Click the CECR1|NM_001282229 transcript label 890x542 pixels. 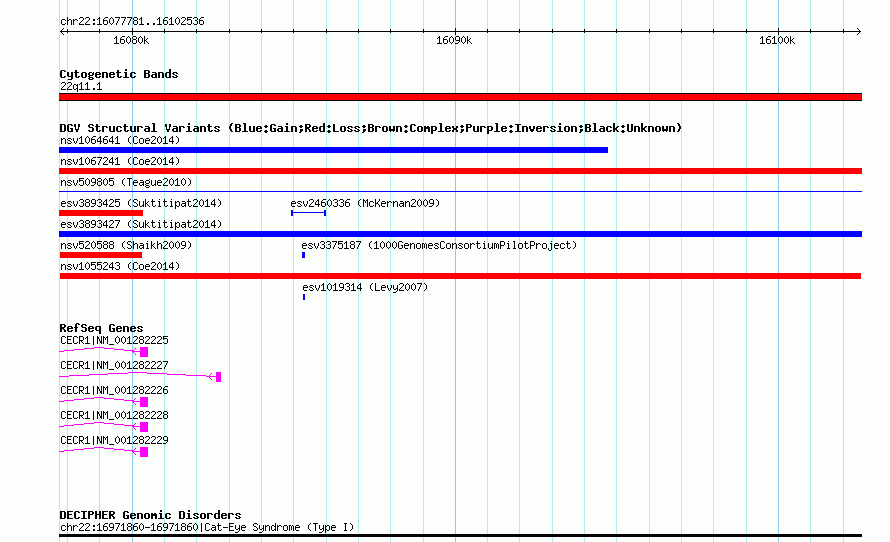coord(114,440)
